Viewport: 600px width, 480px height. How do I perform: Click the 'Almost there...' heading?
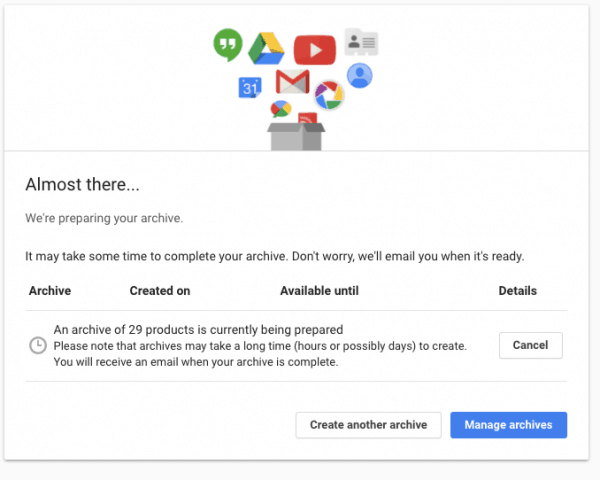(x=82, y=184)
